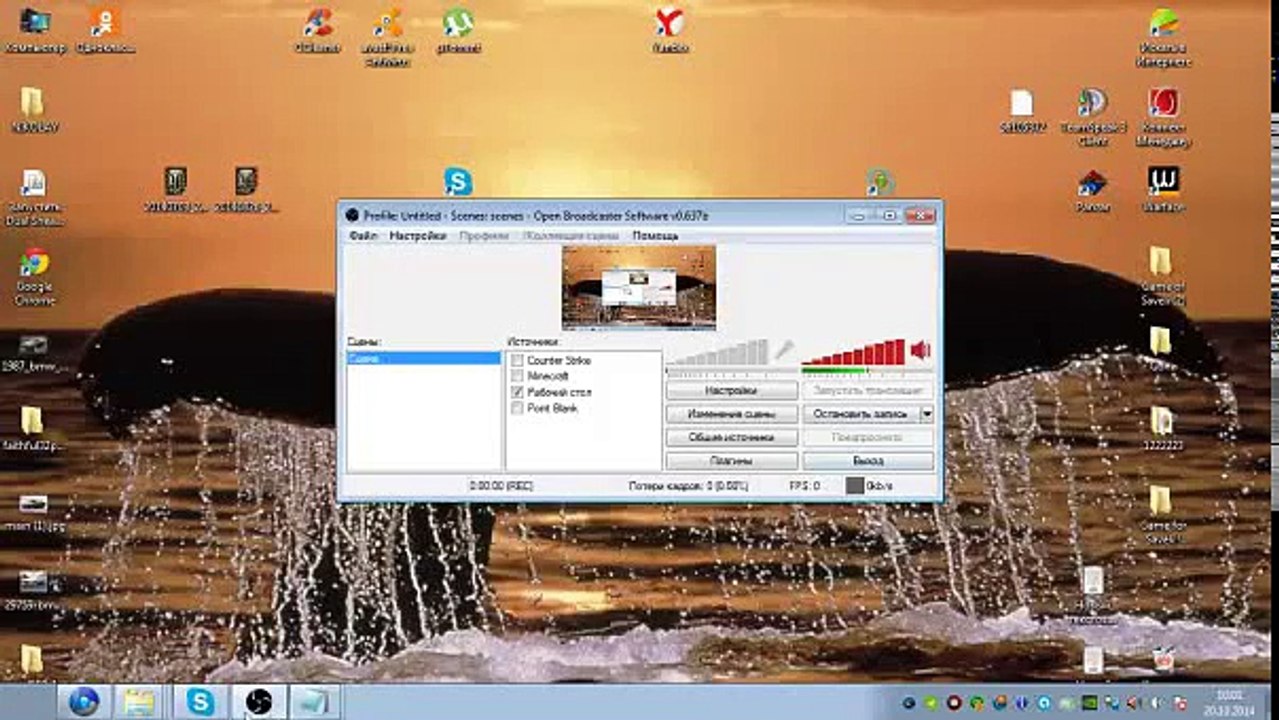Click the Остановить запись button
This screenshot has height=720, width=1279.
point(861,413)
